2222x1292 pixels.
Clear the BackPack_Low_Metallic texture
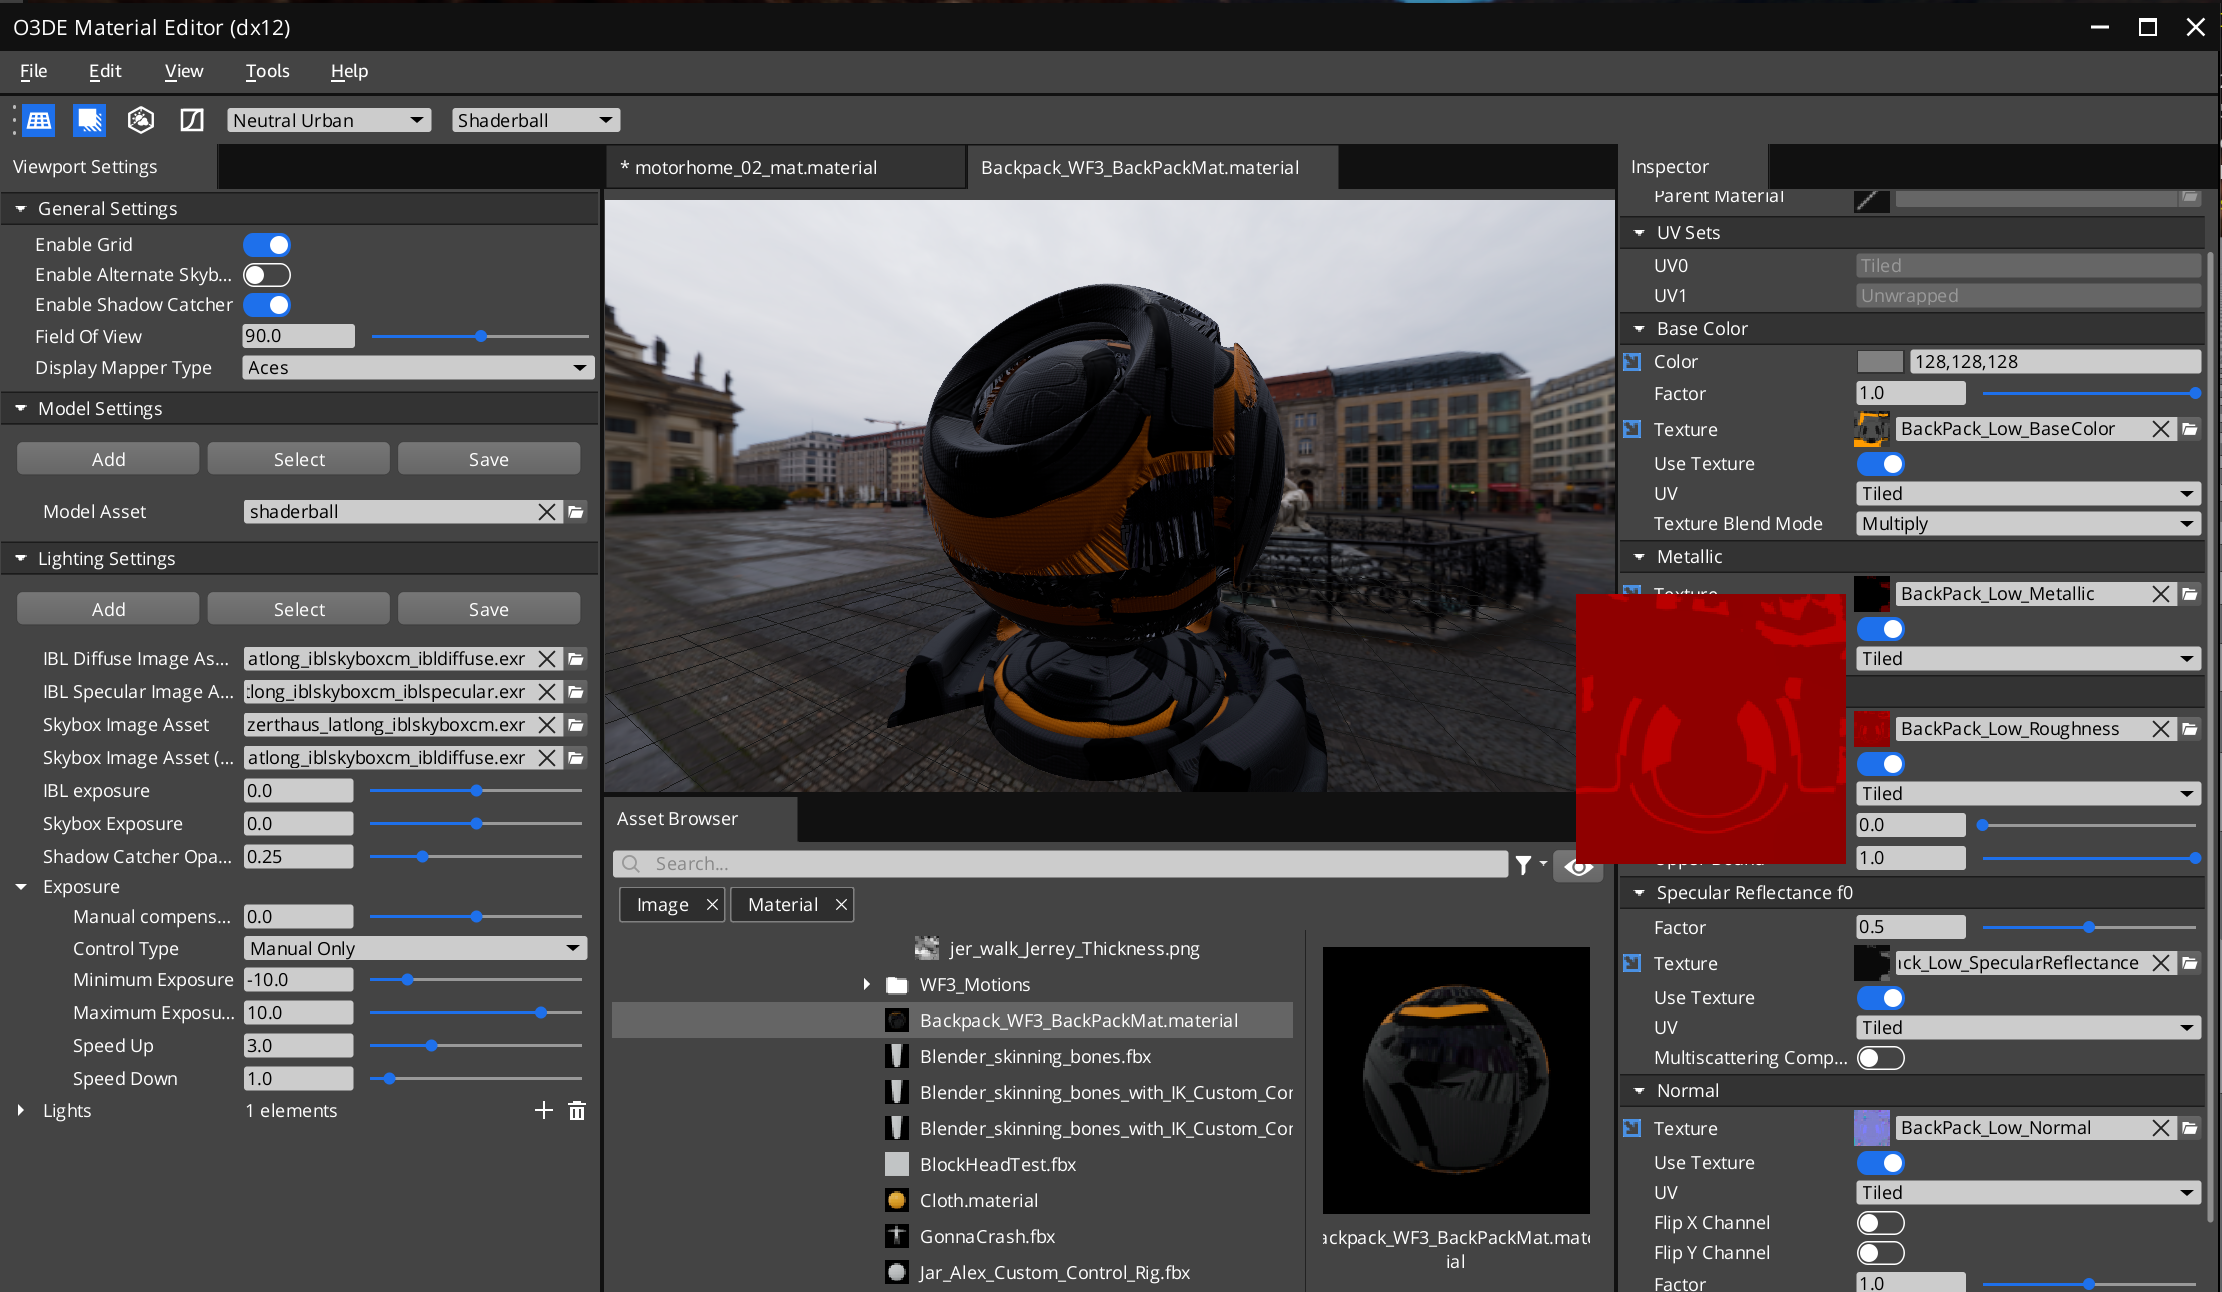[x=2160, y=594]
